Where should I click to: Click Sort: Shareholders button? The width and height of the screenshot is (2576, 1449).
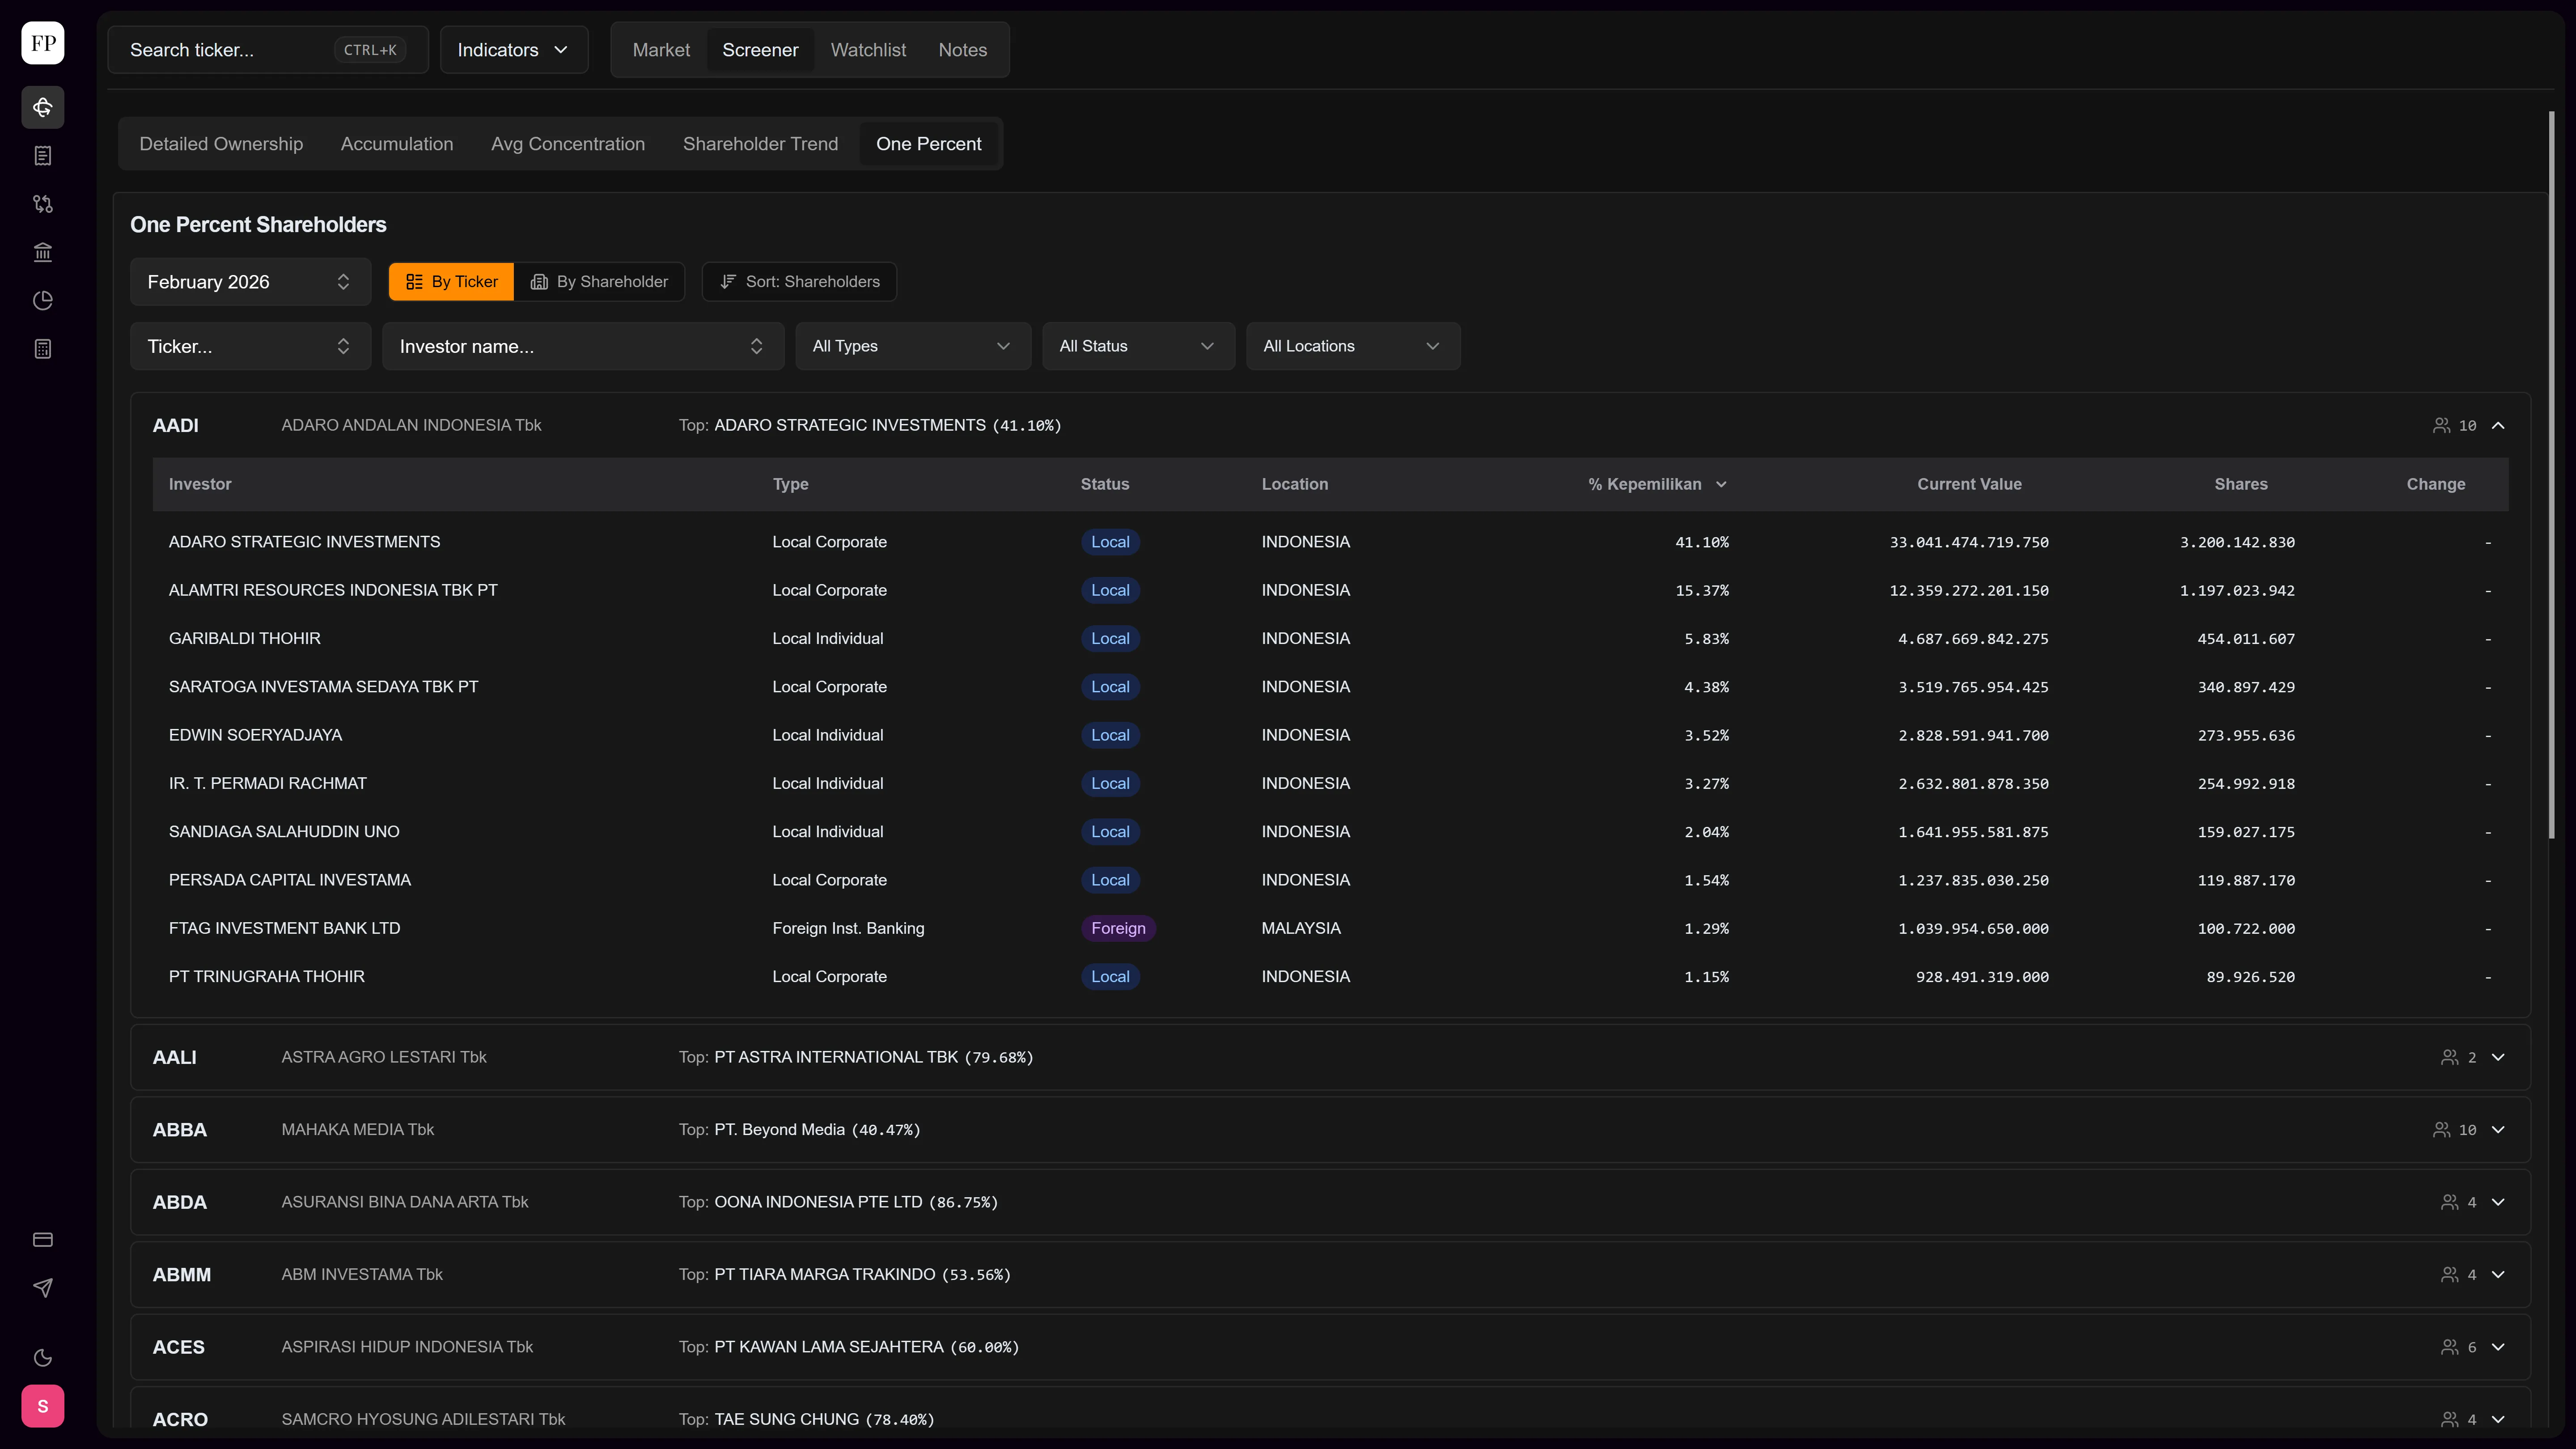tap(799, 282)
